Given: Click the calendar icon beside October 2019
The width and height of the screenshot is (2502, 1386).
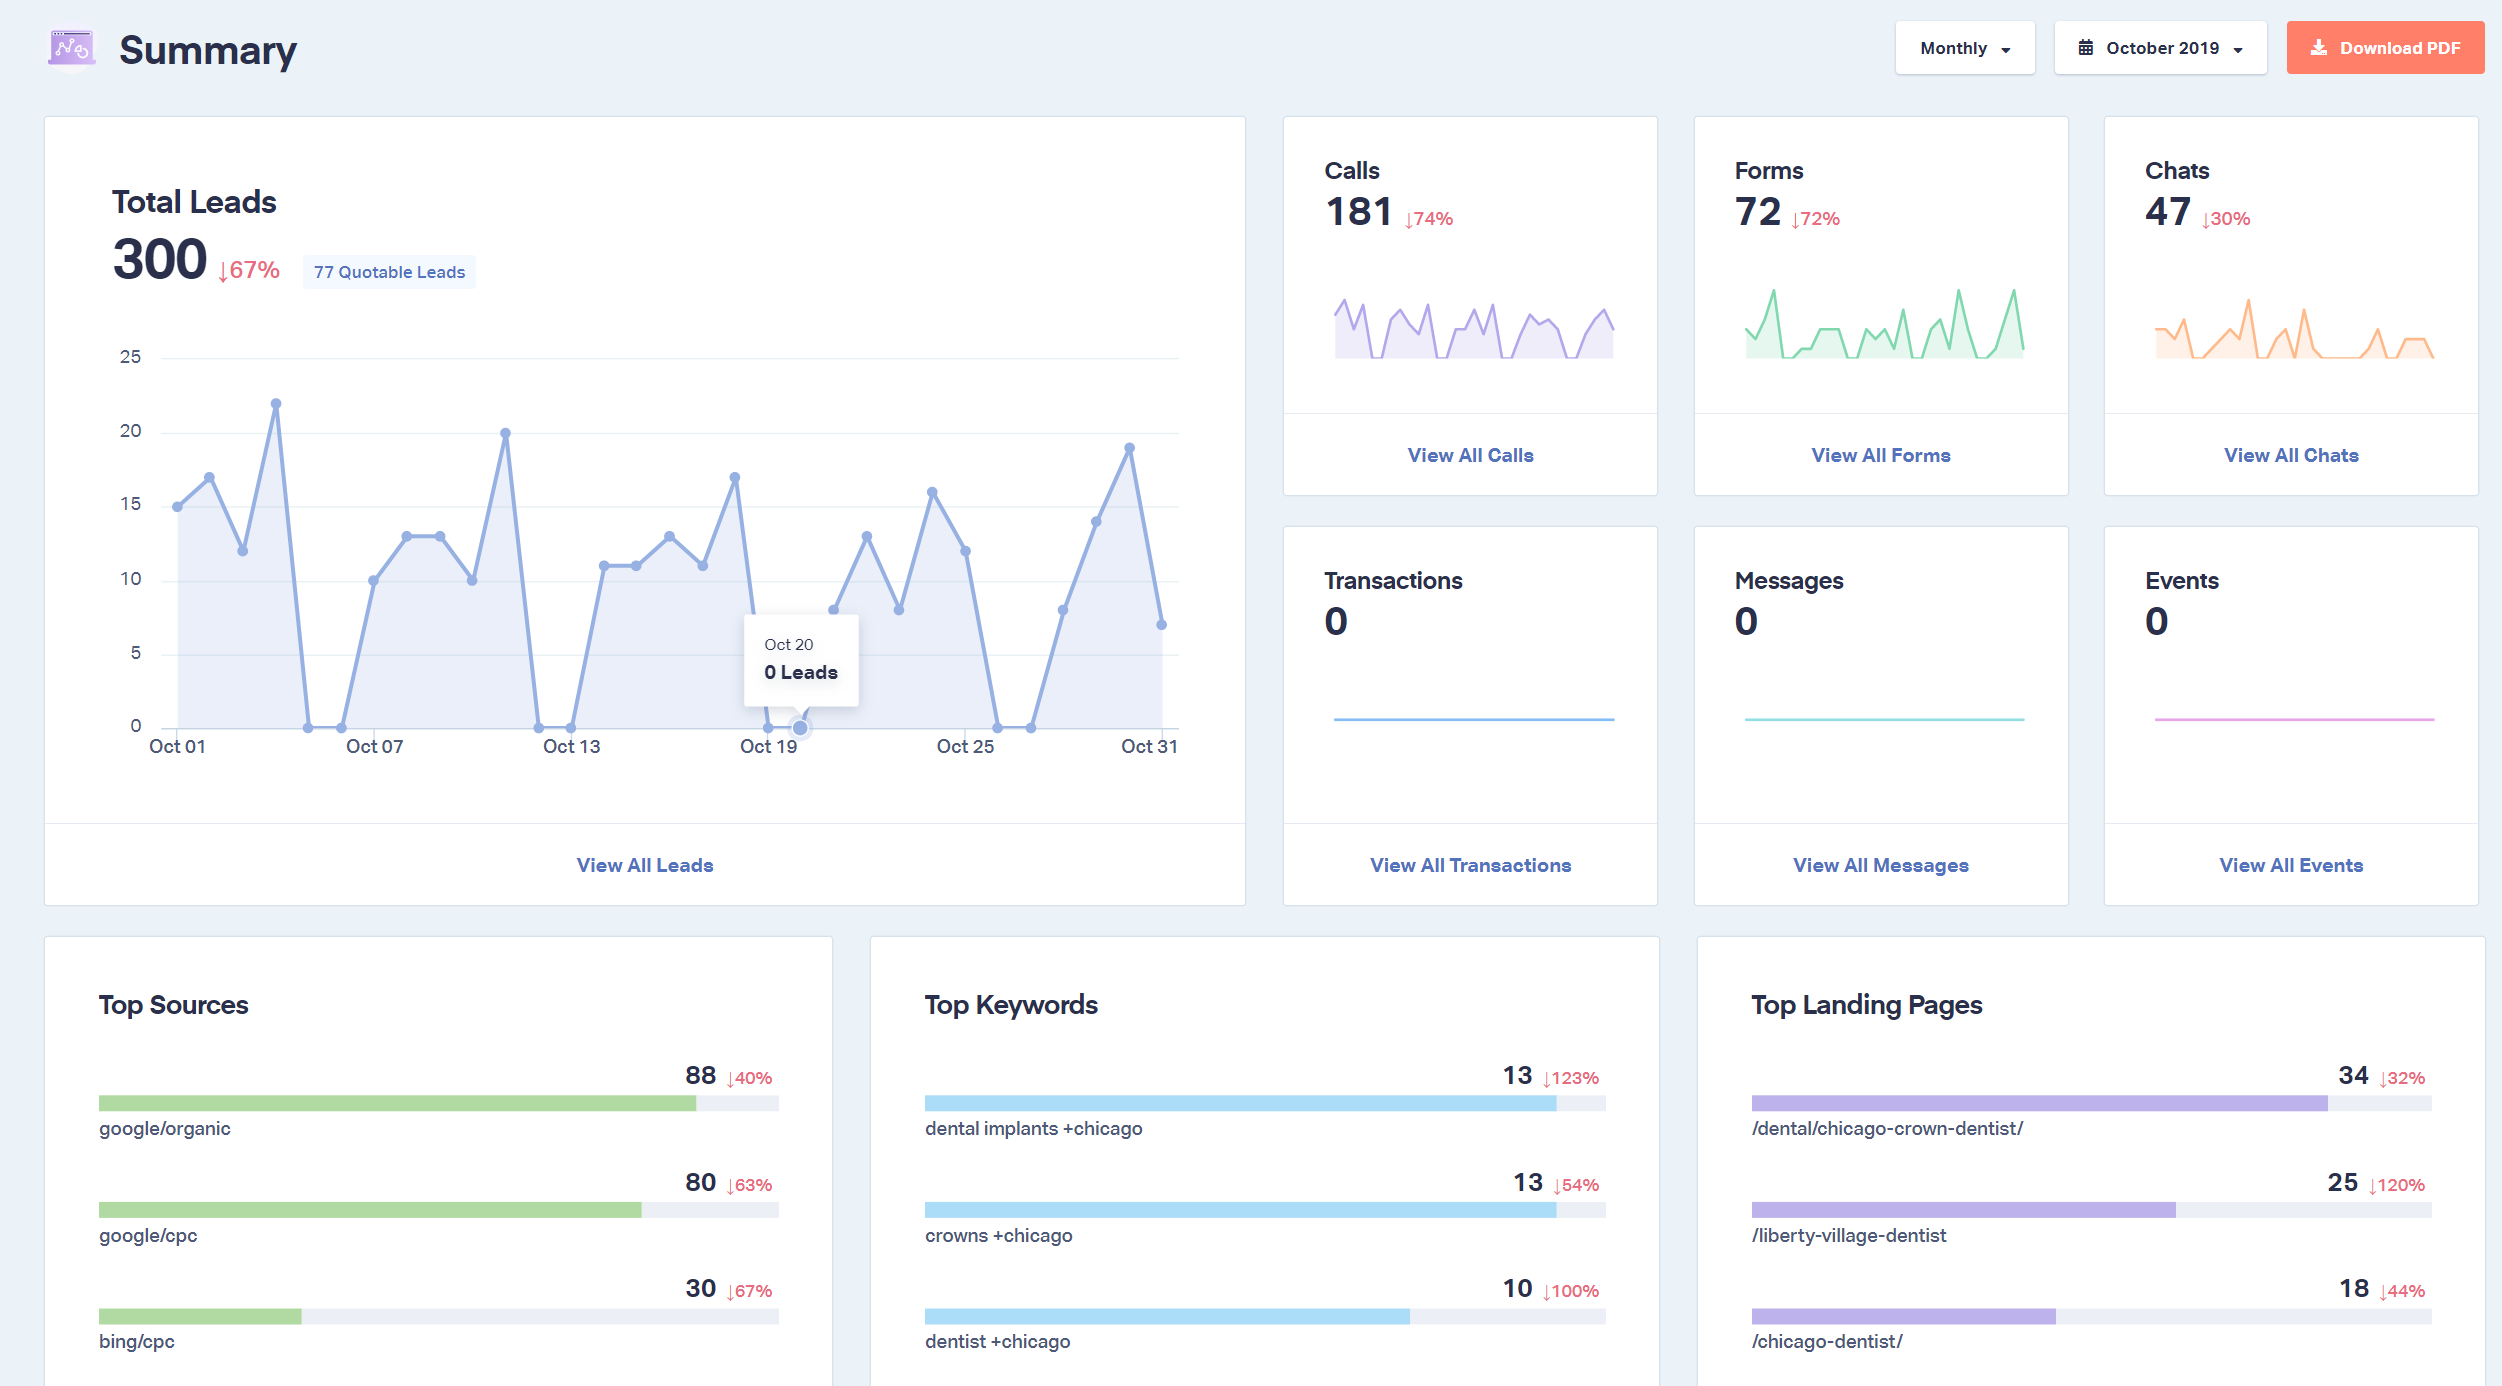Looking at the screenshot, I should (x=2086, y=48).
